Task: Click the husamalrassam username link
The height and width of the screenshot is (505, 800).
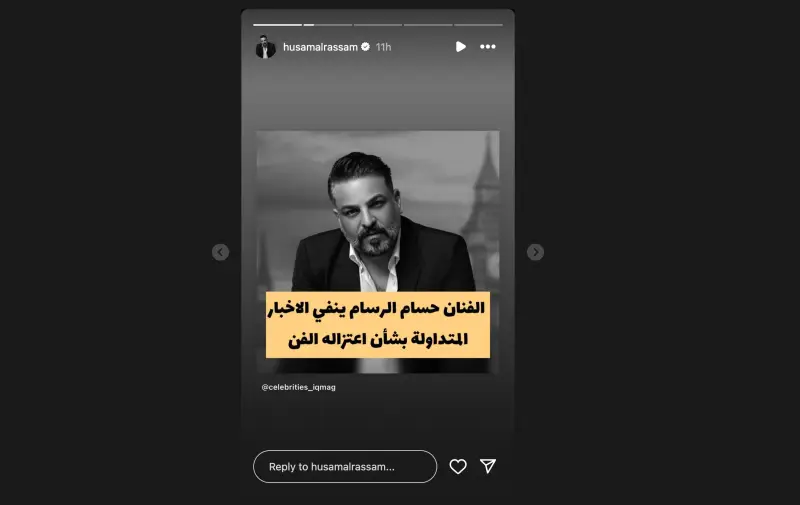Action: [320, 47]
